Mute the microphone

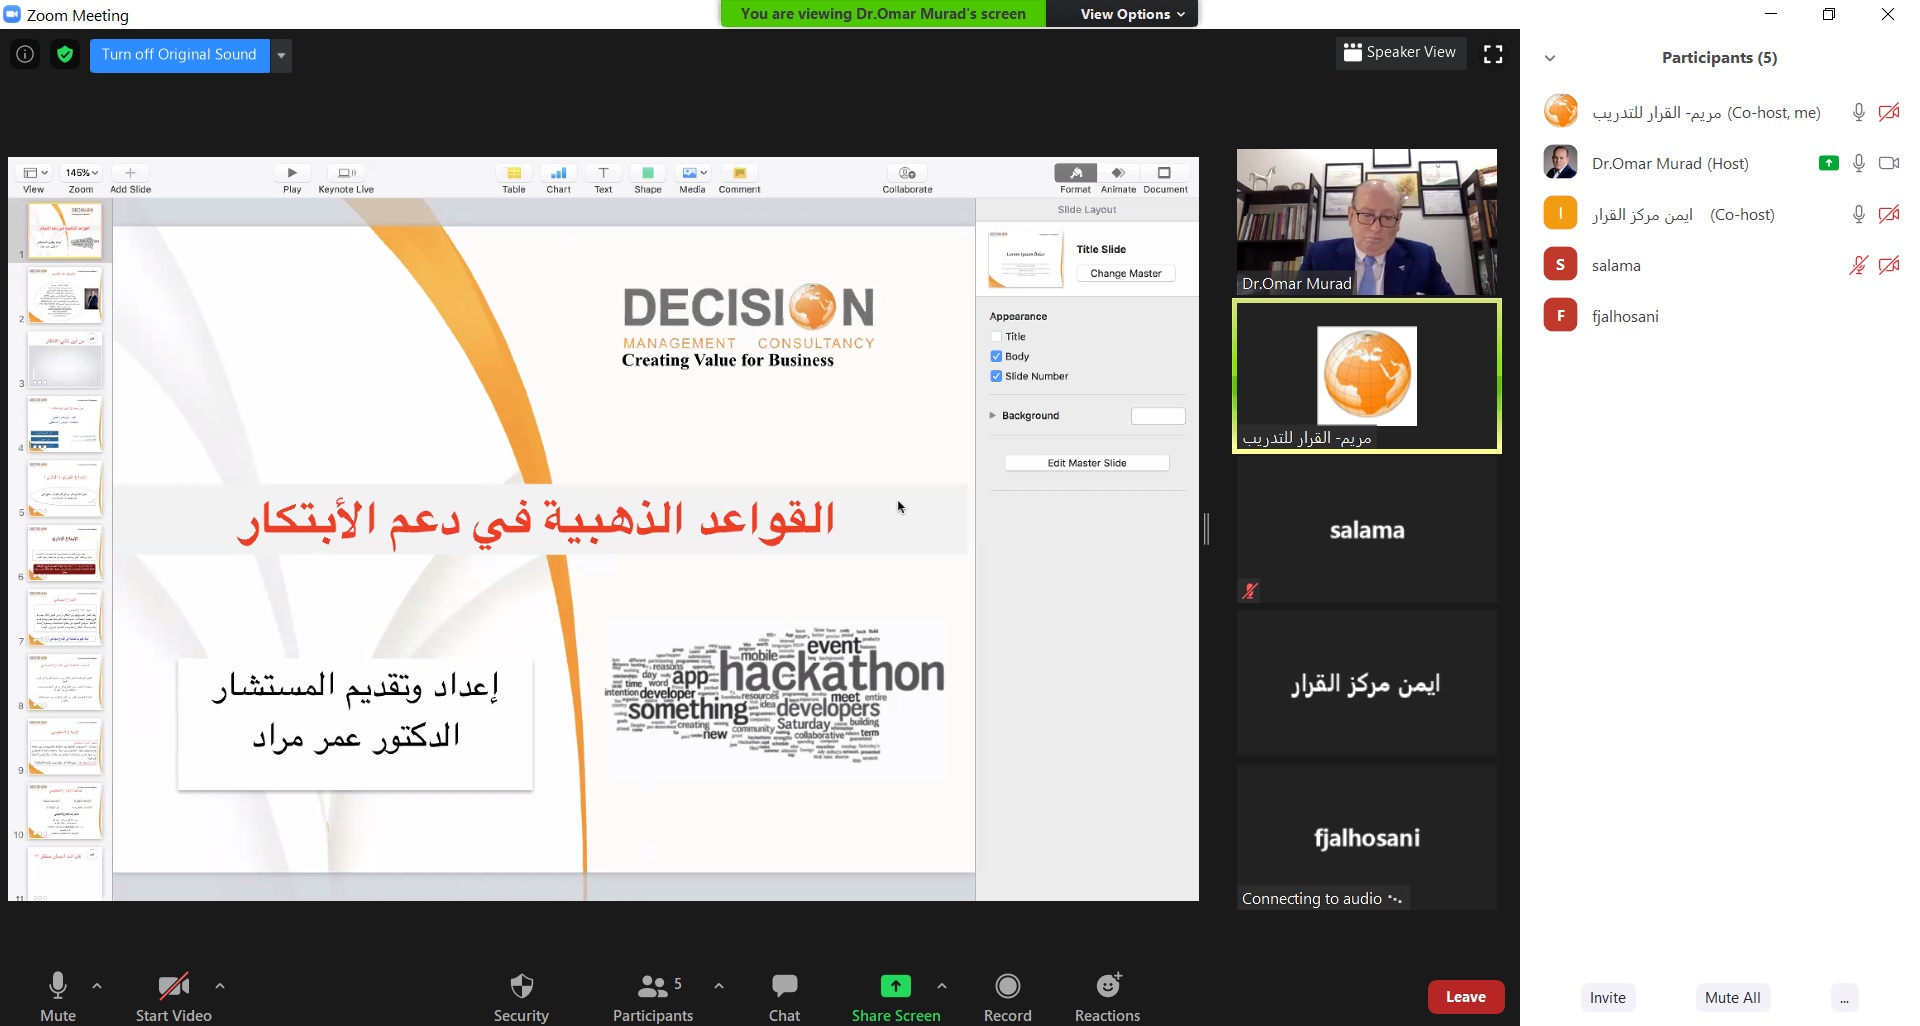coord(58,987)
